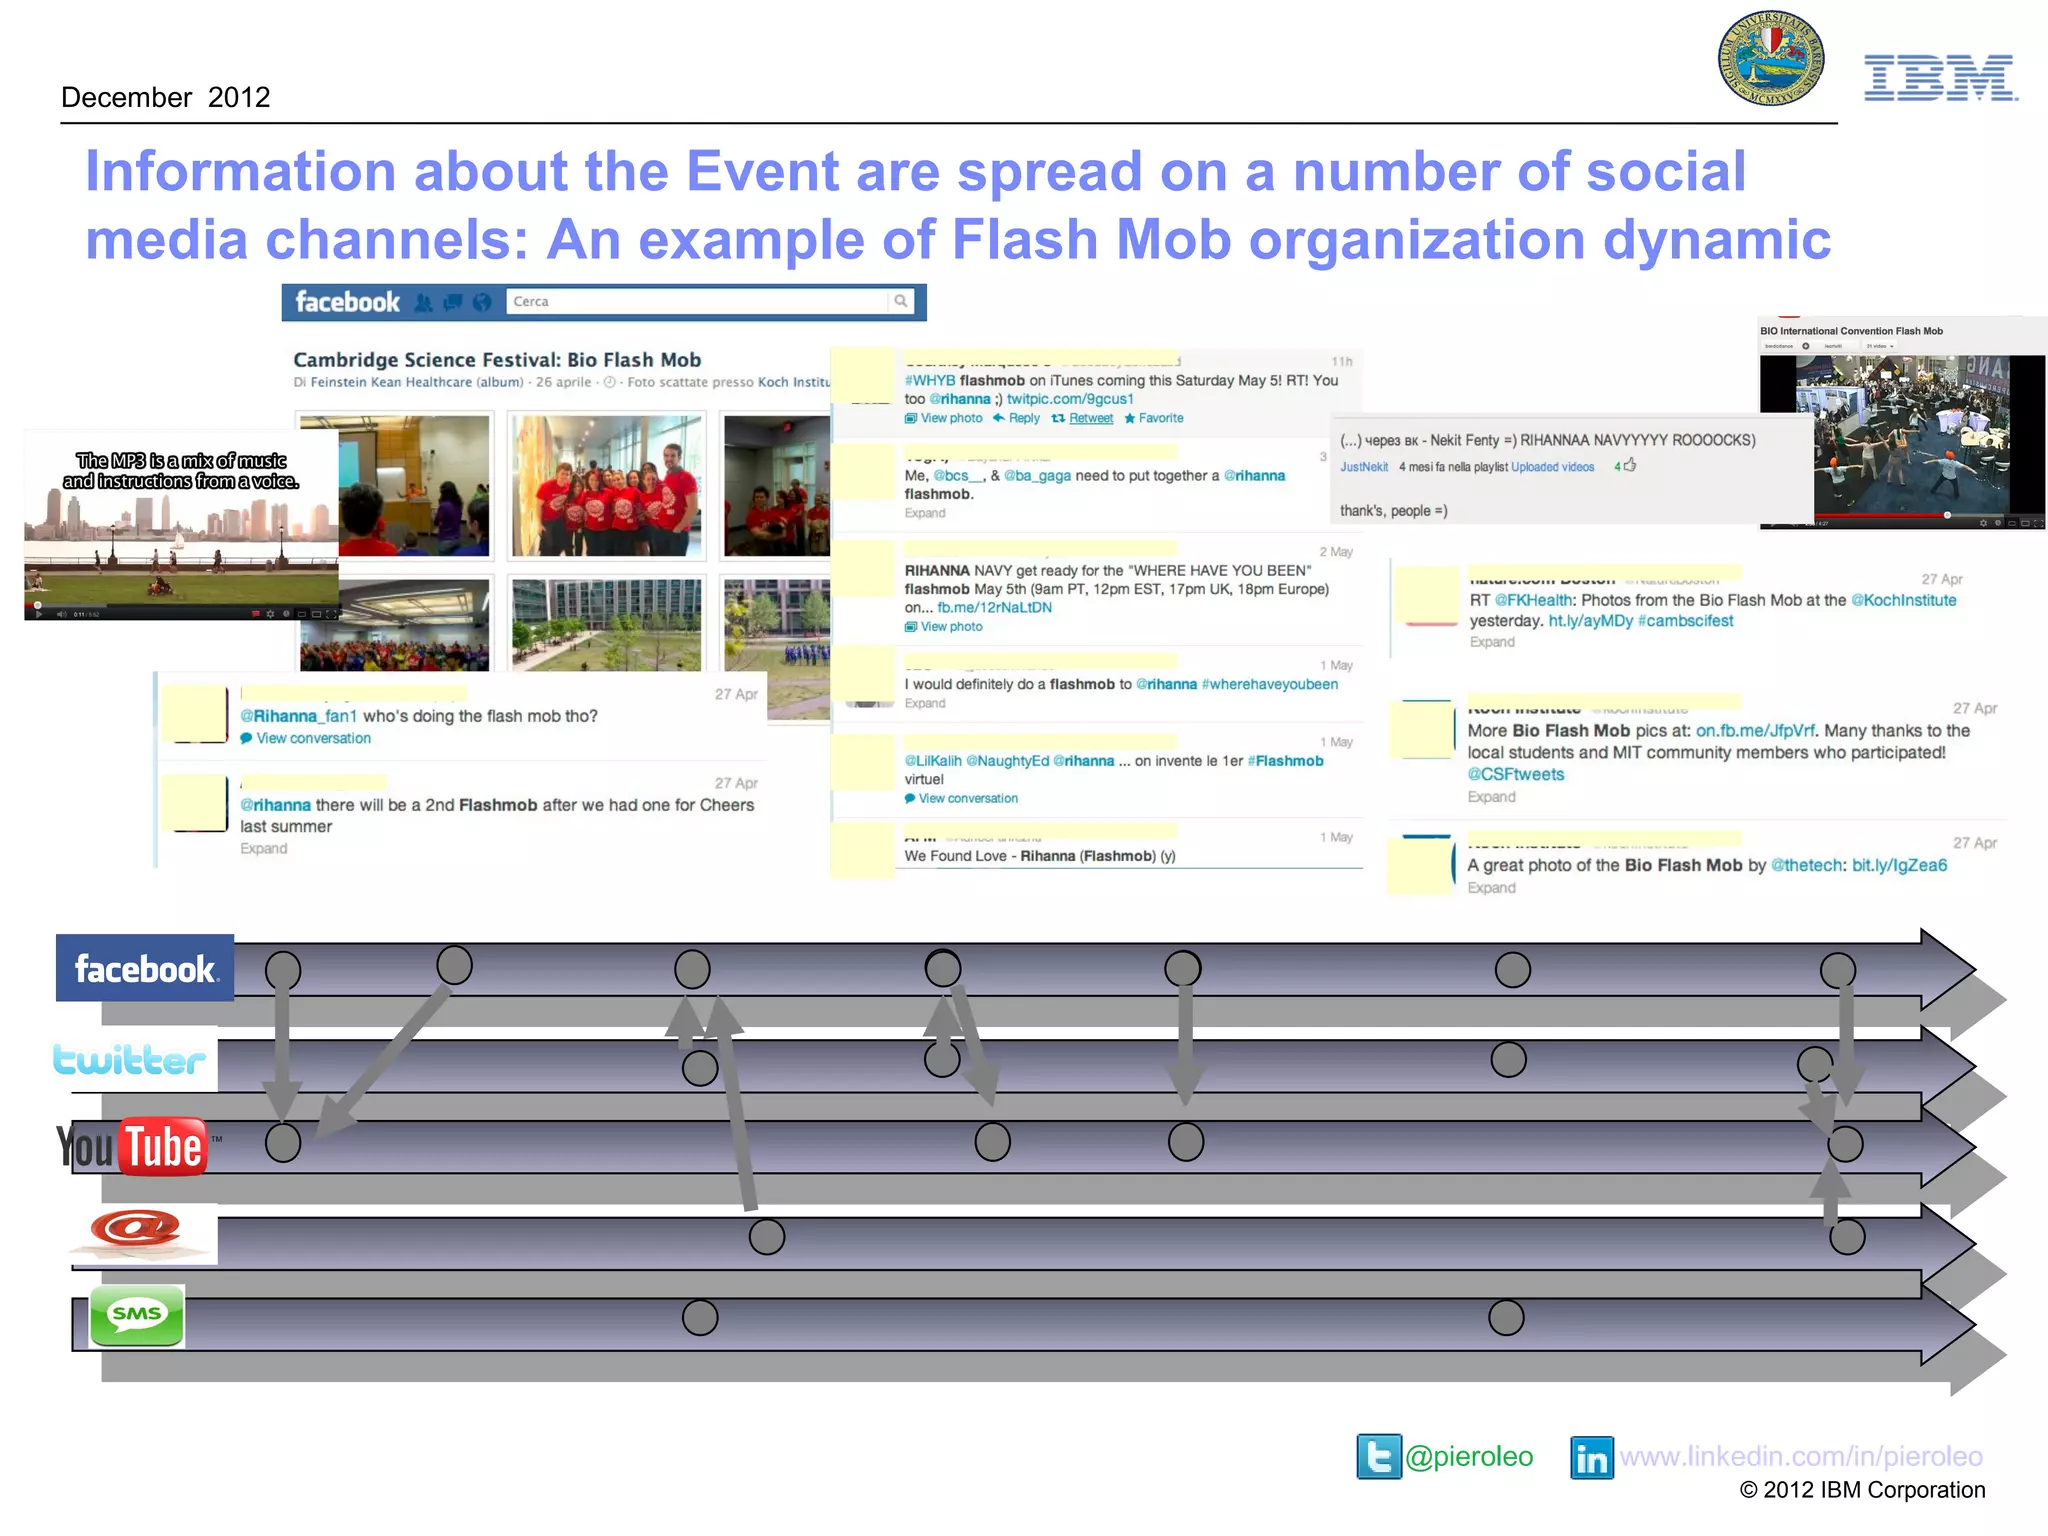
Task: Click first node on facebook timeline lane
Action: (x=283, y=970)
